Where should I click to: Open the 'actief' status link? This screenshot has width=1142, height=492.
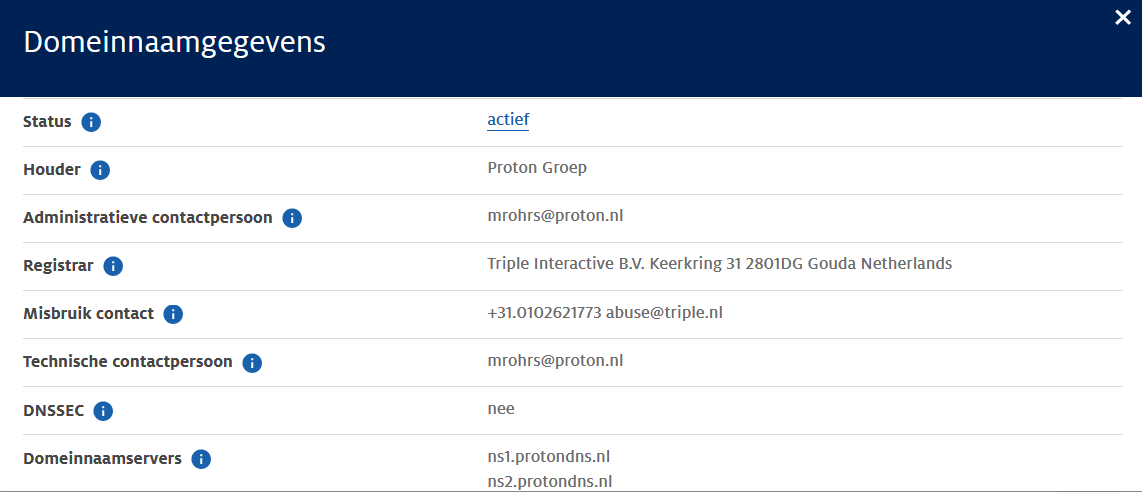[508, 120]
